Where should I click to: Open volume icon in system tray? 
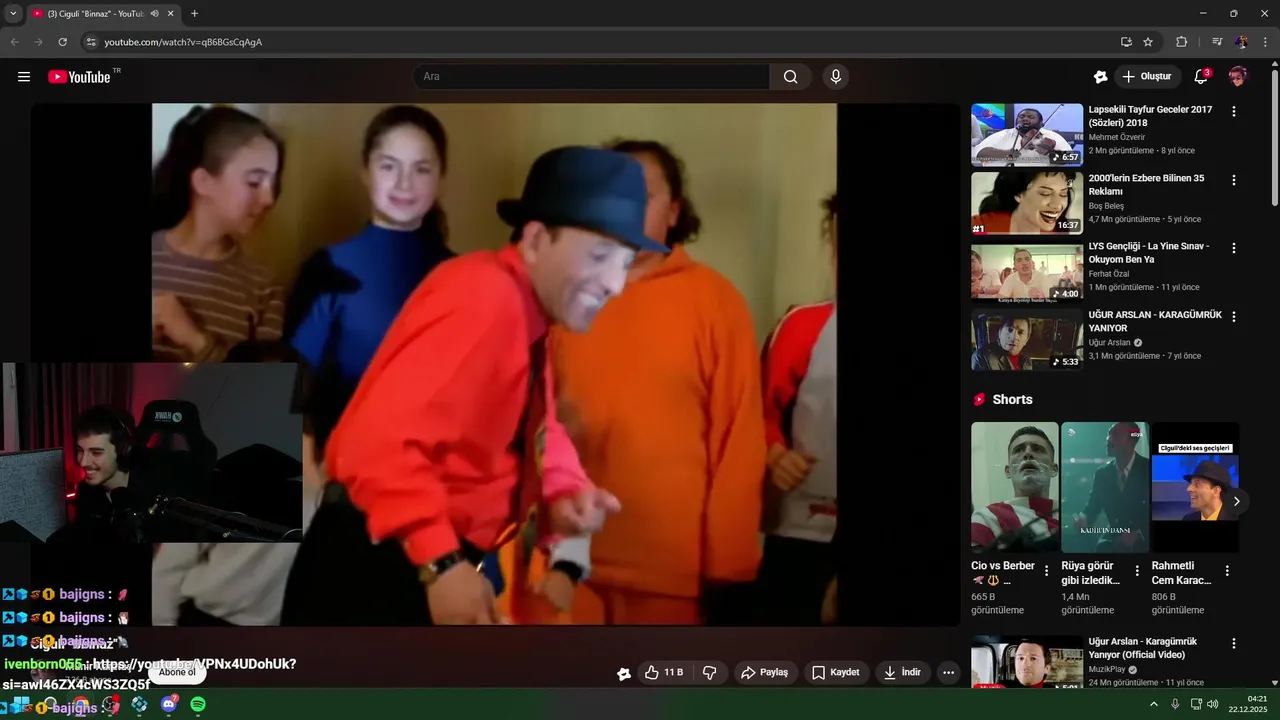coord(1213,704)
